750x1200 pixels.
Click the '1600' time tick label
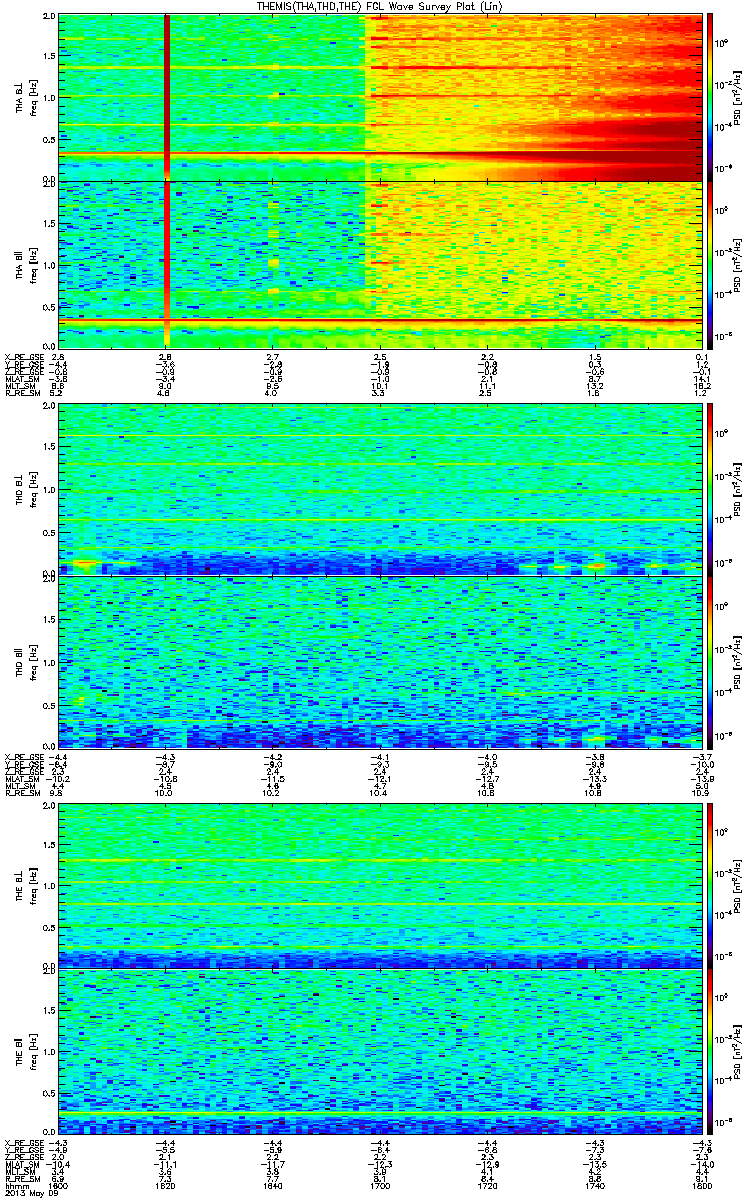(59, 1184)
